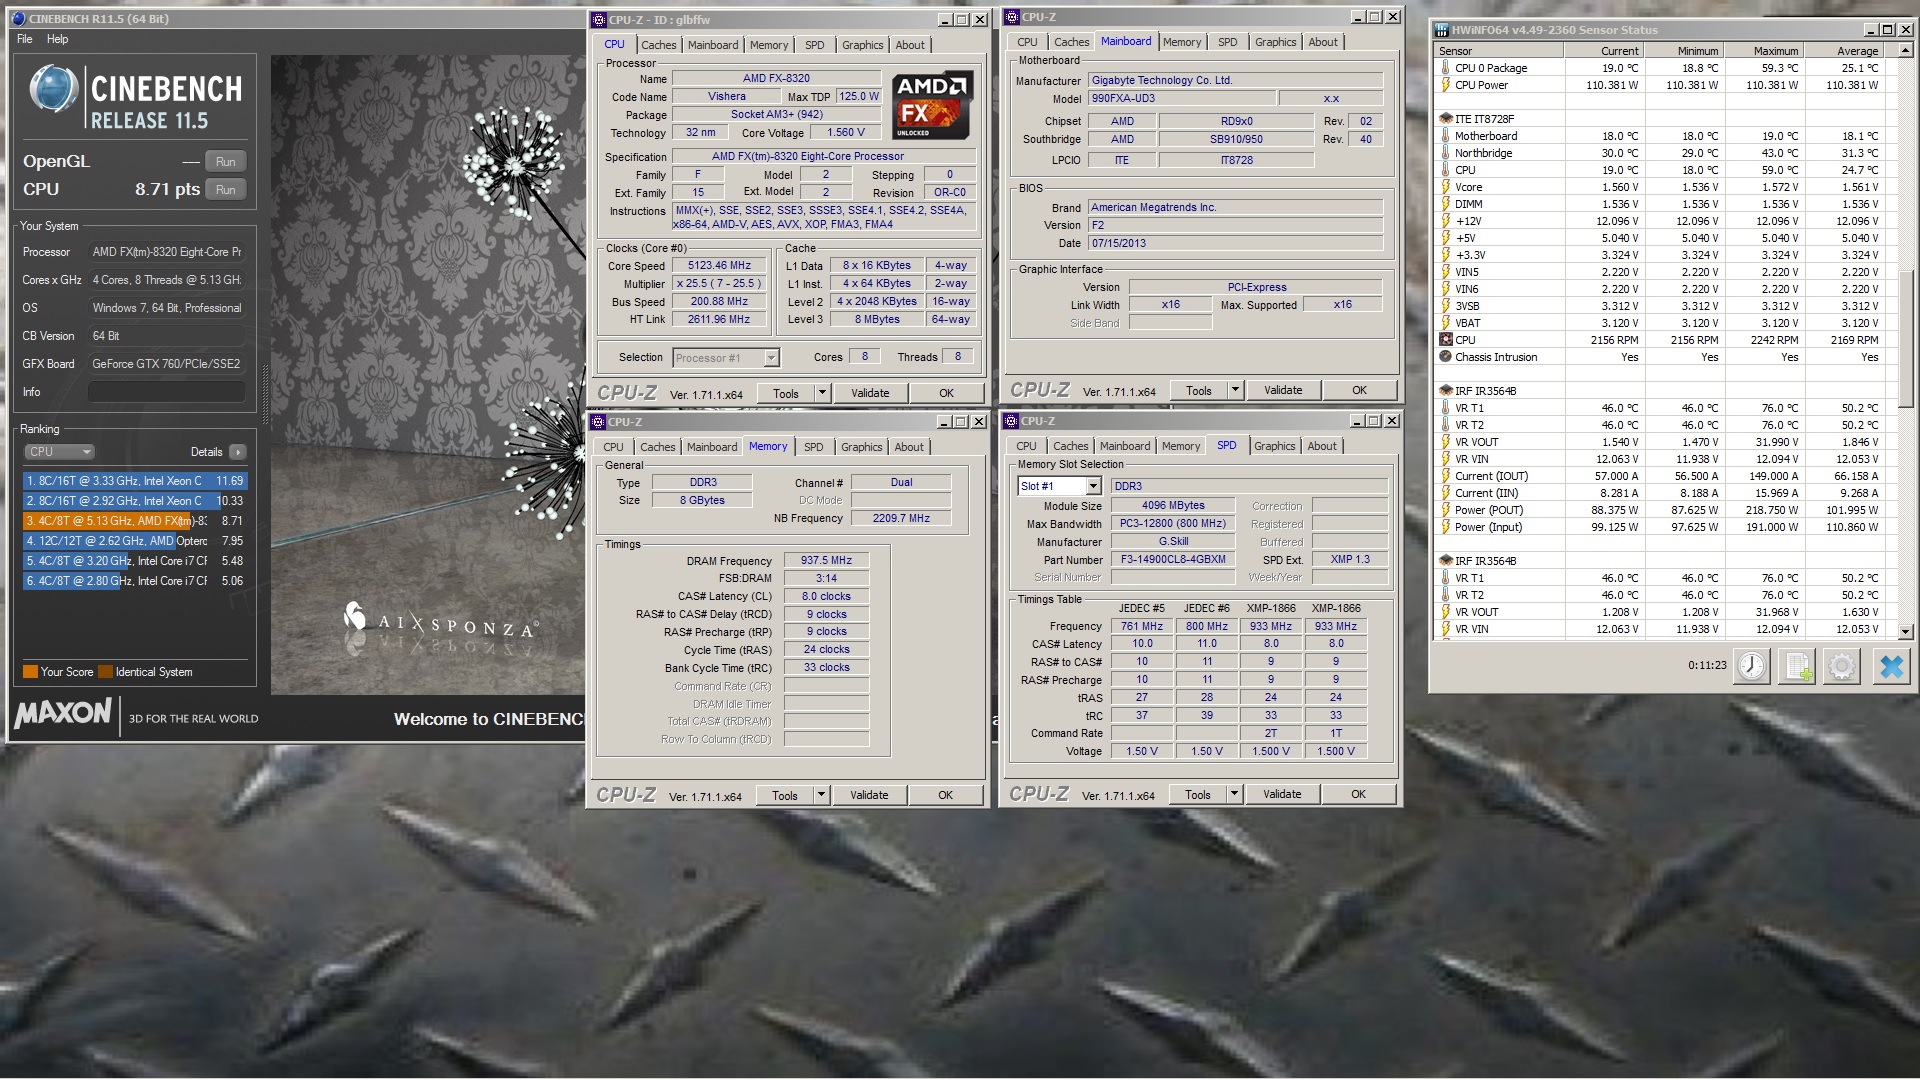Open the Help menu in Cinebench
The width and height of the screenshot is (1920, 1080).
(x=58, y=39)
